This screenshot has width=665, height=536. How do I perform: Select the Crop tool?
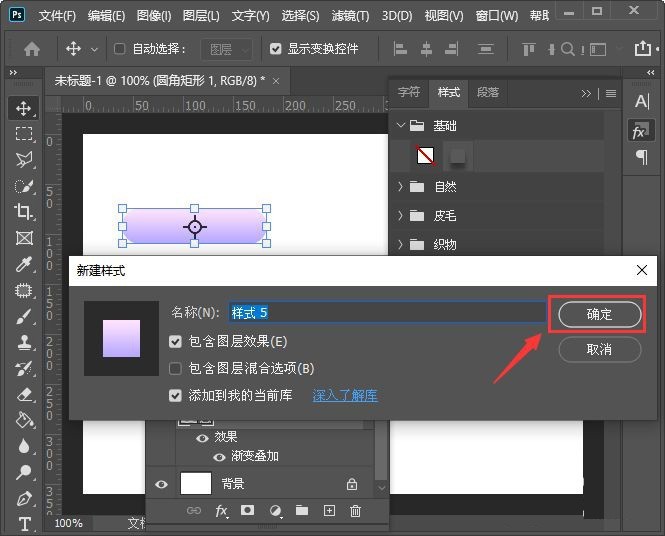tap(24, 211)
